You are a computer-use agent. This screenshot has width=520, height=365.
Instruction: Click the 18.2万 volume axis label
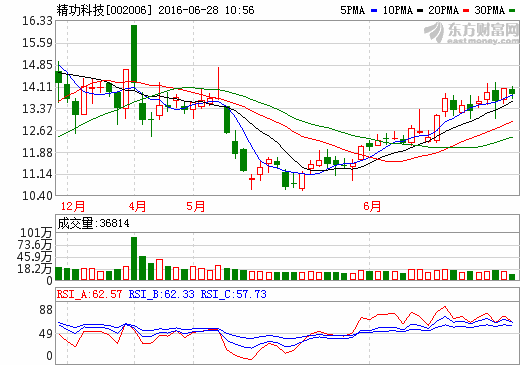point(35,269)
